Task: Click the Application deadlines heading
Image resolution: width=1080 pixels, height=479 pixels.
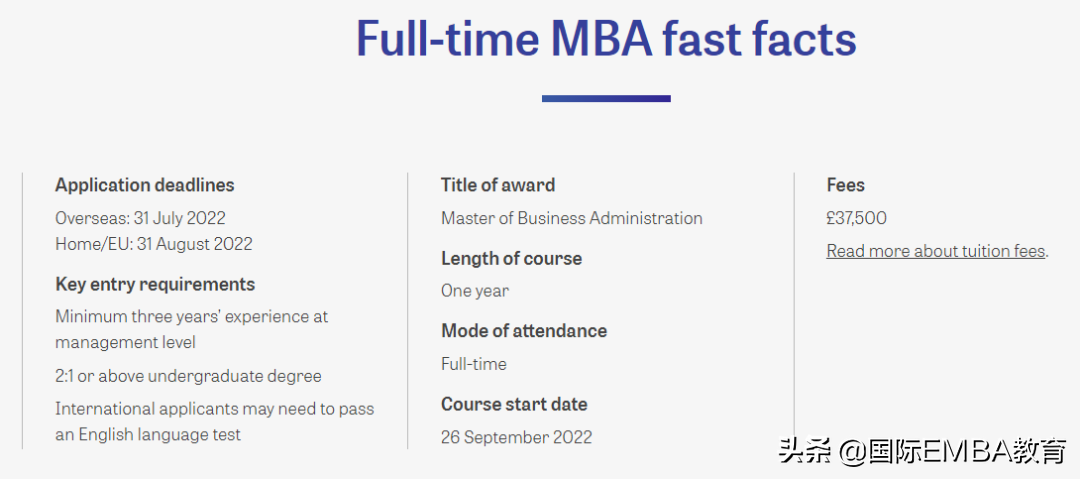Action: (145, 185)
